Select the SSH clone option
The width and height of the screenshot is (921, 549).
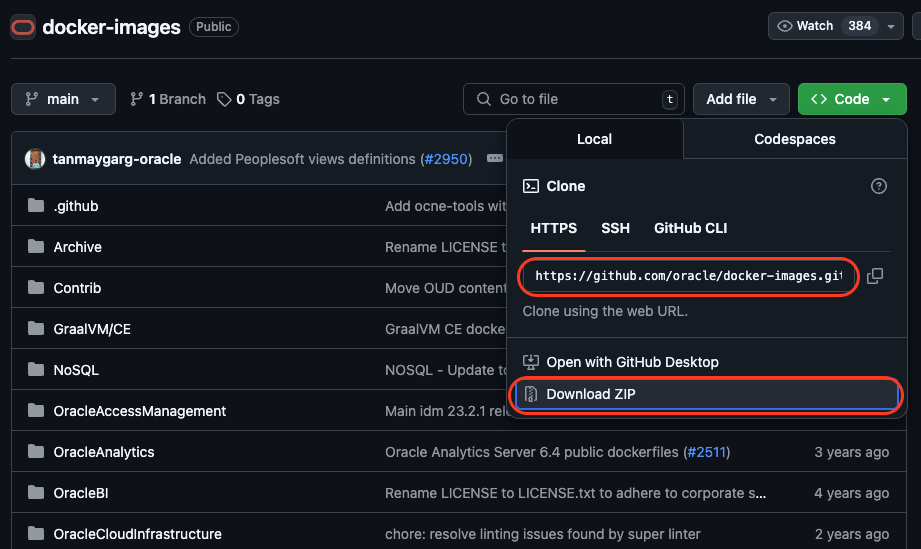click(615, 228)
